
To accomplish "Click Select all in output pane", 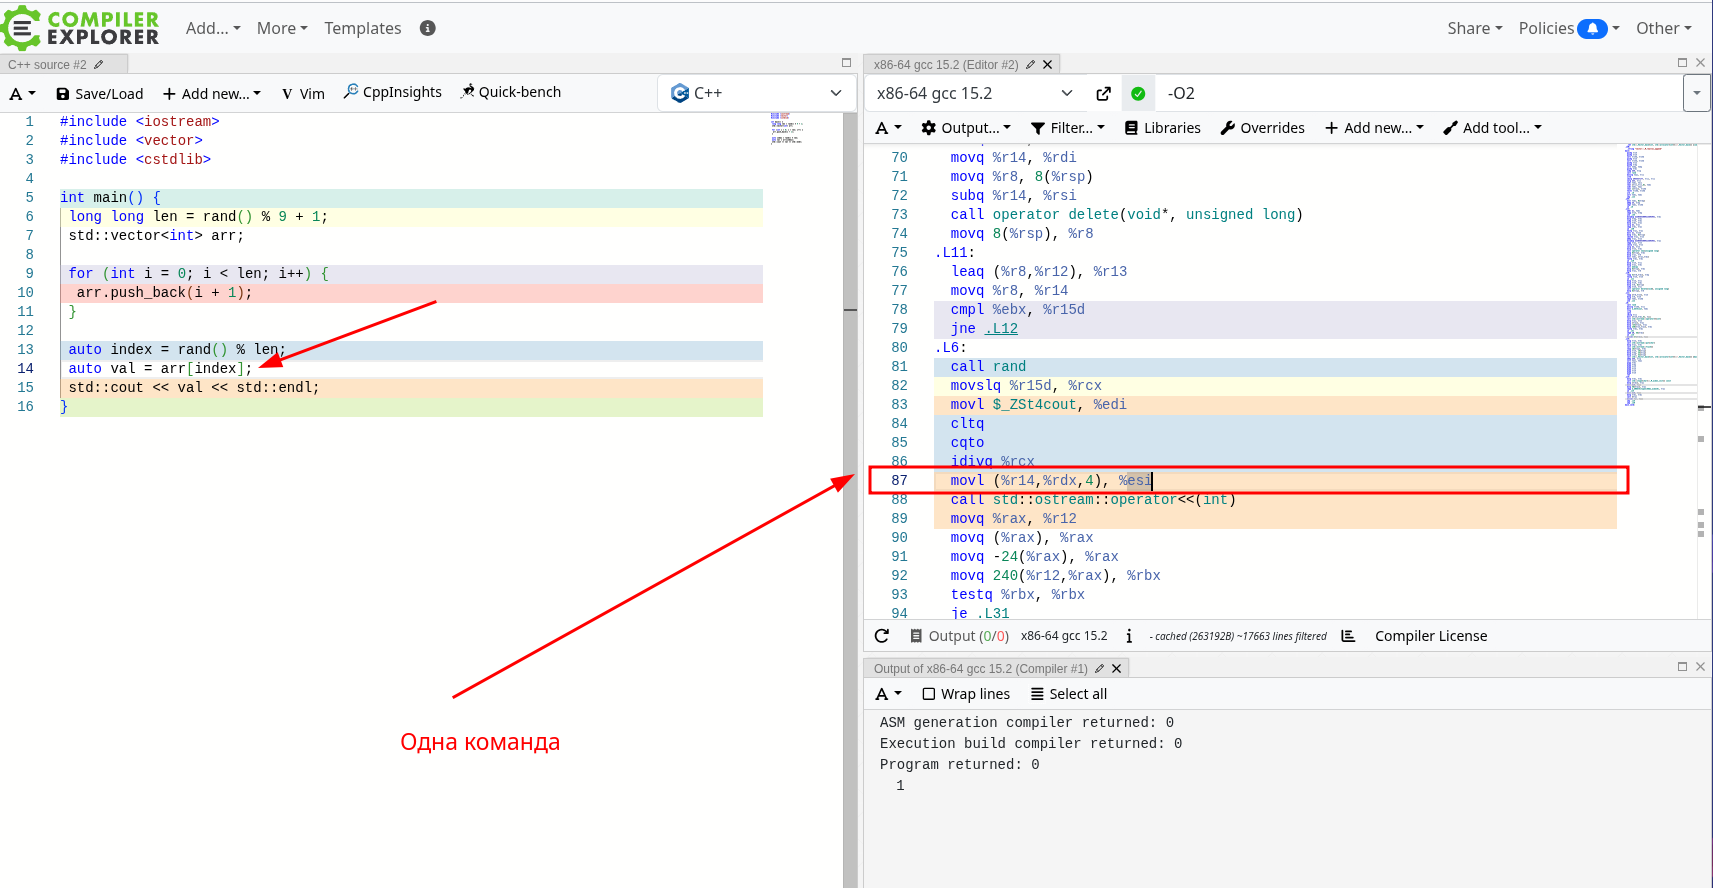I will [x=1068, y=694].
